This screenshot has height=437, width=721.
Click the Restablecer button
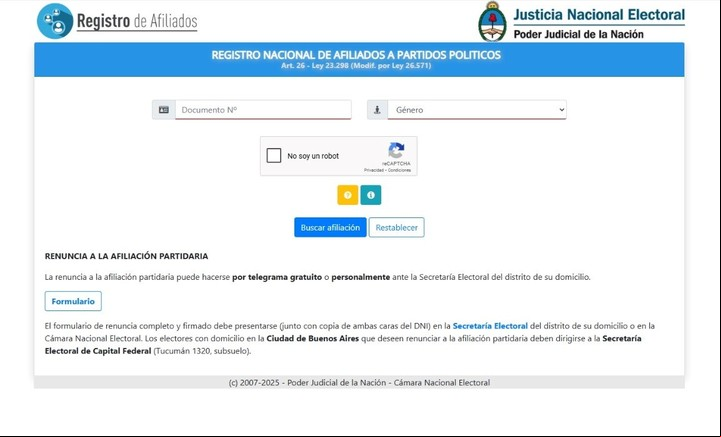396,228
